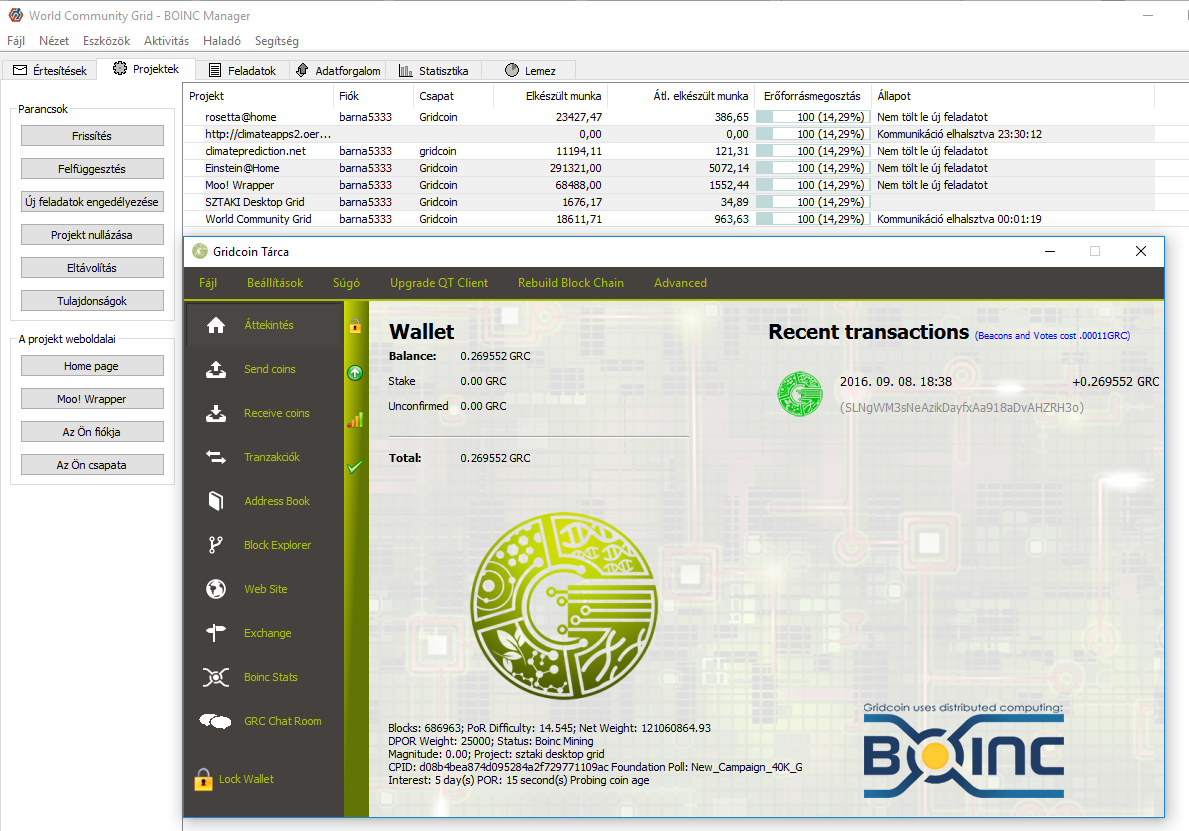The height and width of the screenshot is (831, 1189).
Task: Click the Projekt nullázása button
Action: [x=93, y=235]
